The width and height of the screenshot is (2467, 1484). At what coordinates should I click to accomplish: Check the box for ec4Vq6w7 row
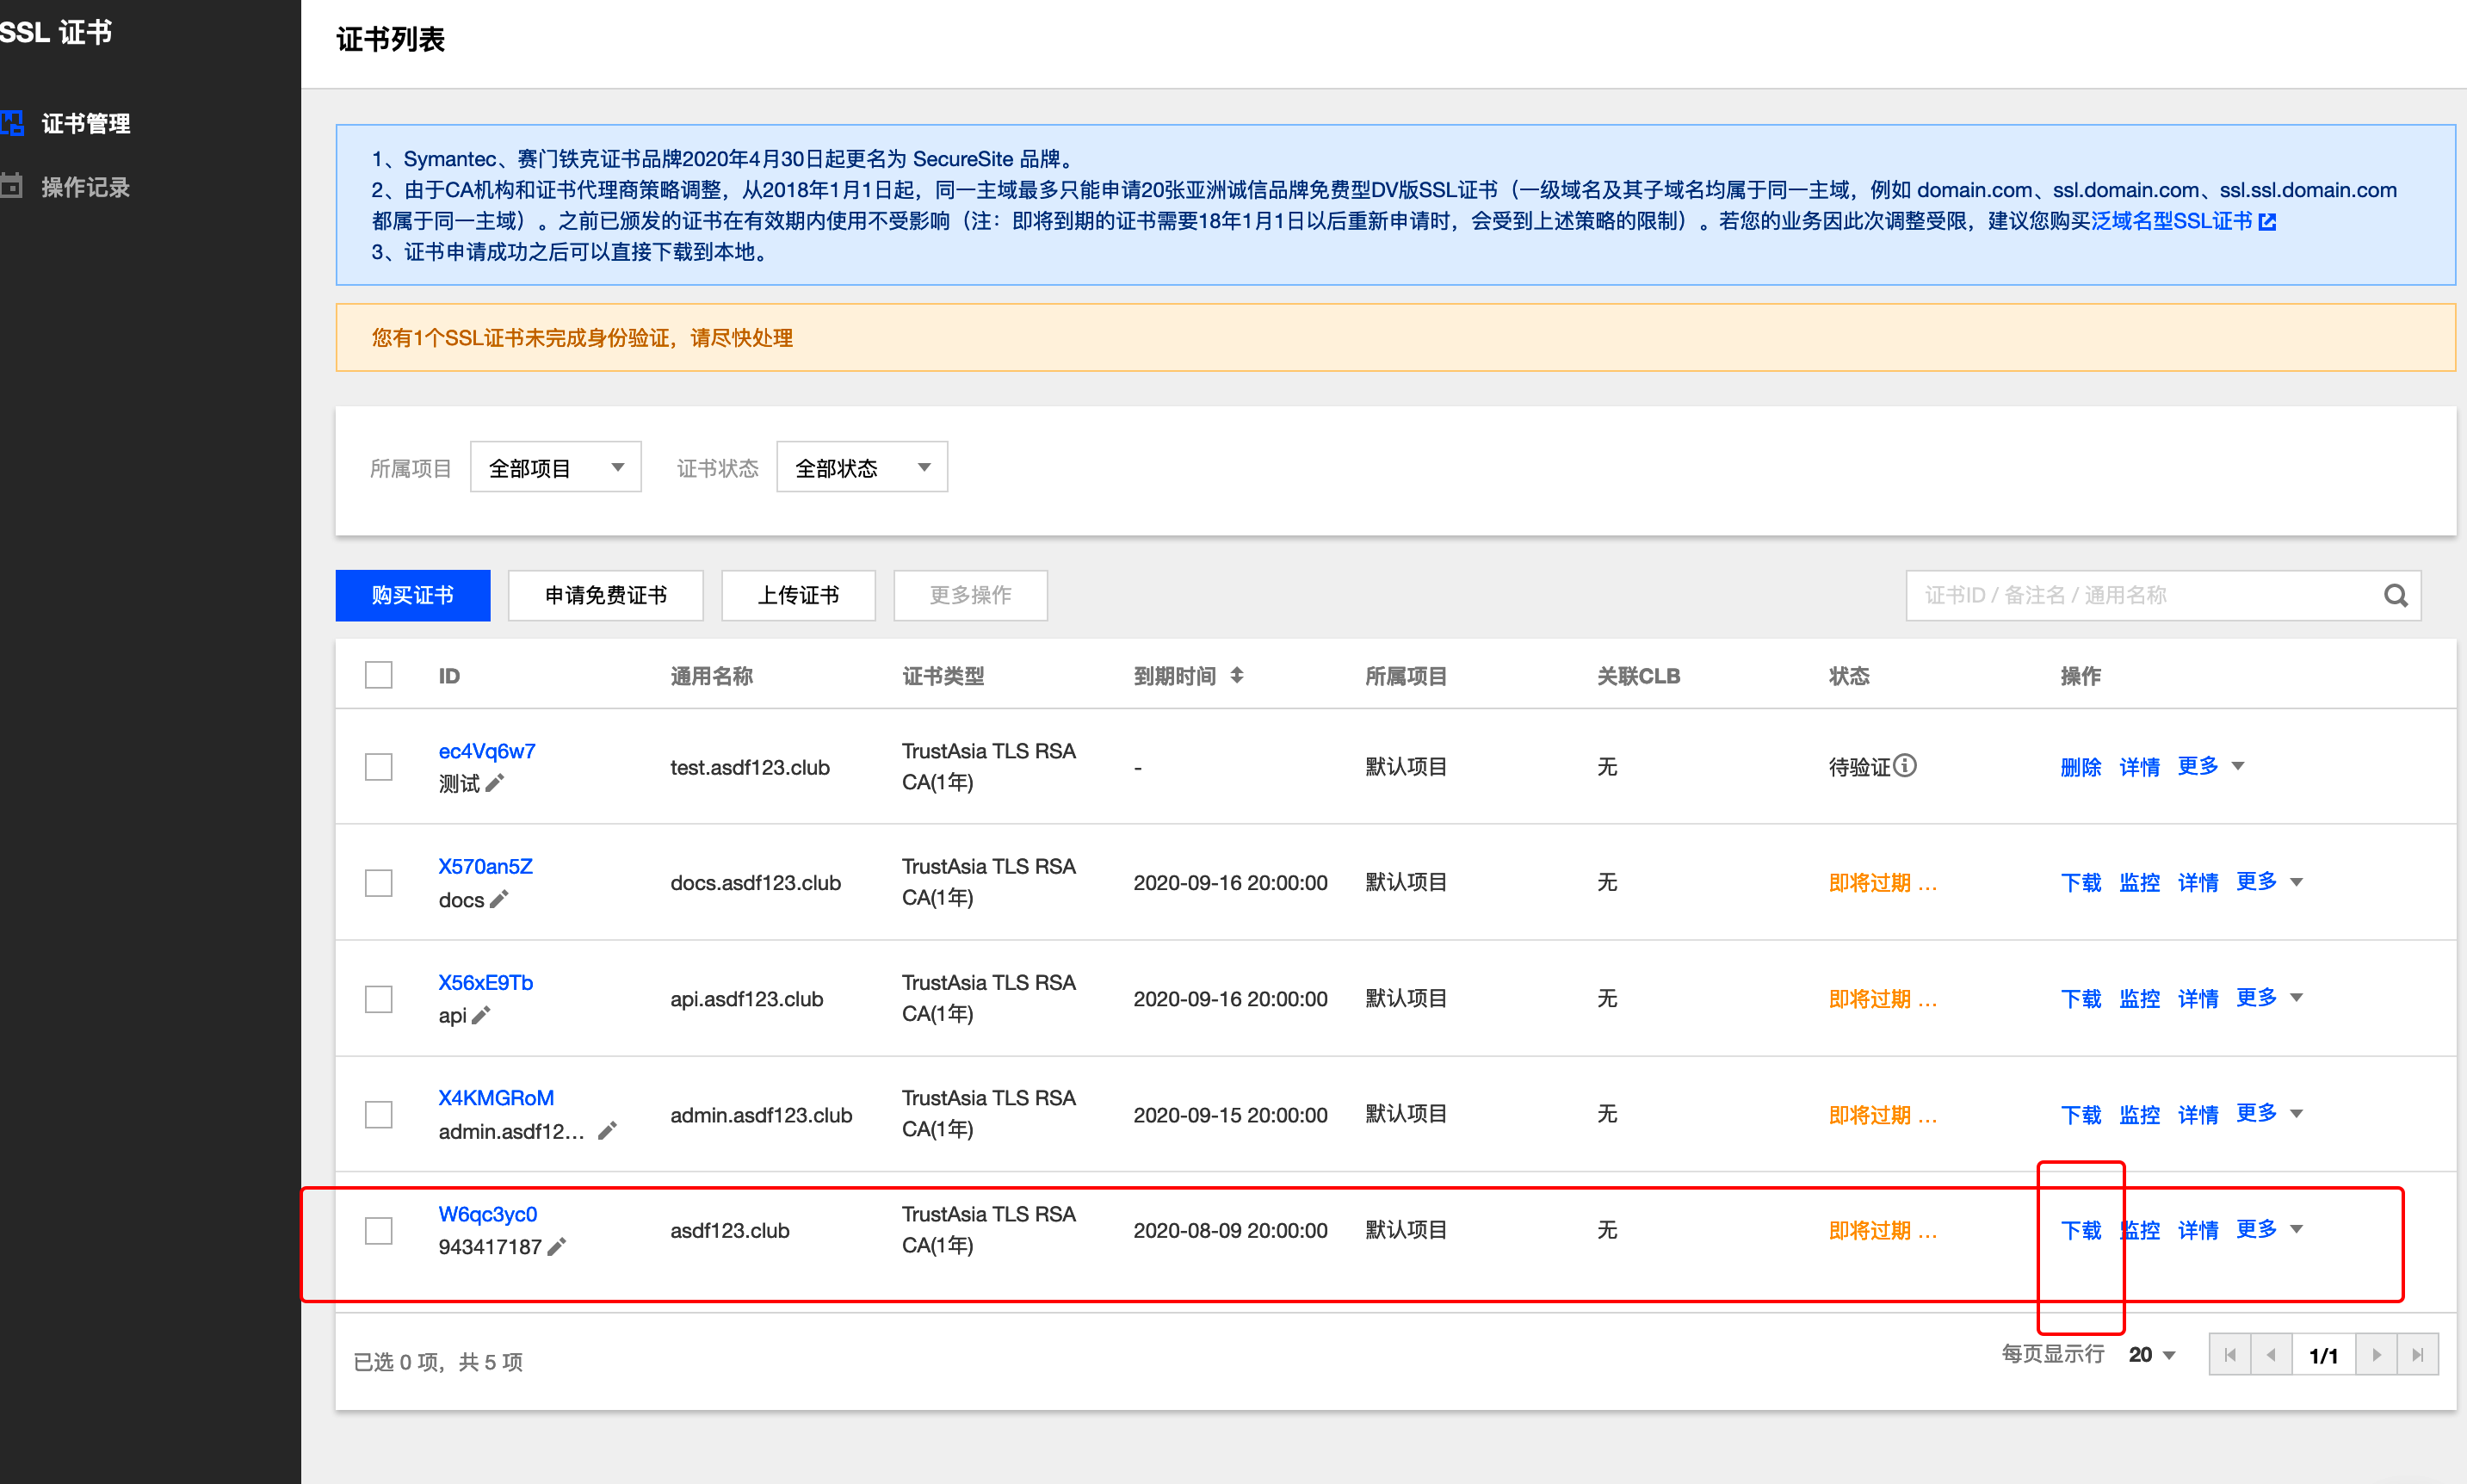(x=379, y=767)
